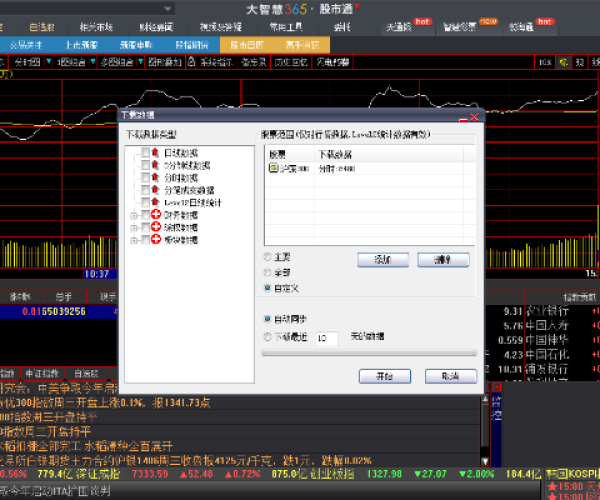Click red plus icon of 除权数据

tap(156, 227)
